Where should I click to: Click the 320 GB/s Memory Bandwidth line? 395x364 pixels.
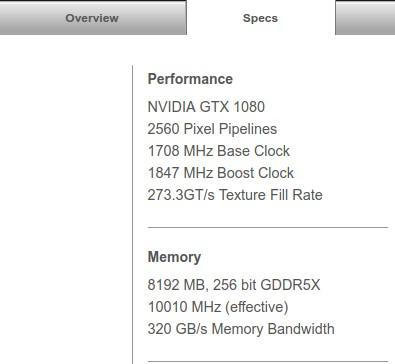coord(241,329)
